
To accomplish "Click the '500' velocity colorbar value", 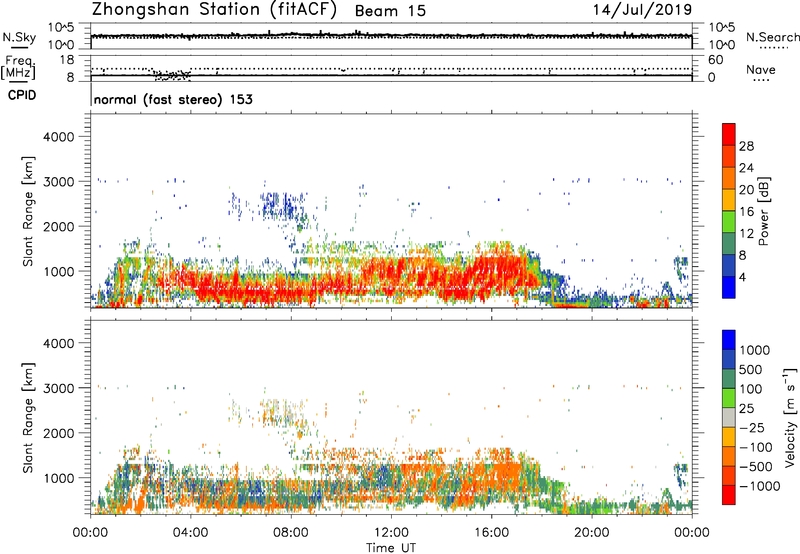I will 753,369.
